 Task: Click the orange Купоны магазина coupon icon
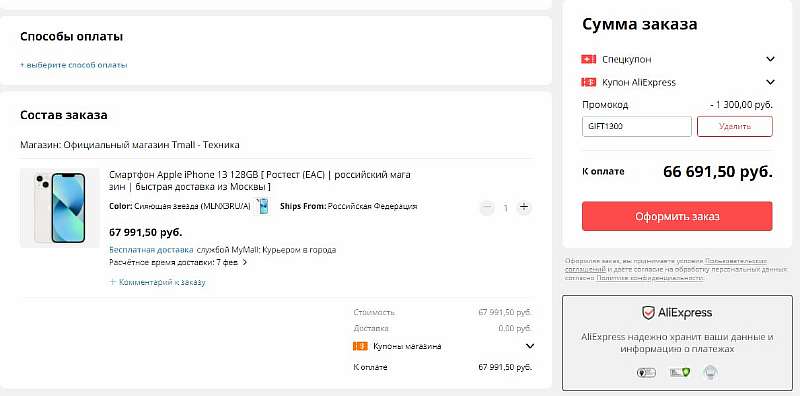pyautogui.click(x=360, y=346)
